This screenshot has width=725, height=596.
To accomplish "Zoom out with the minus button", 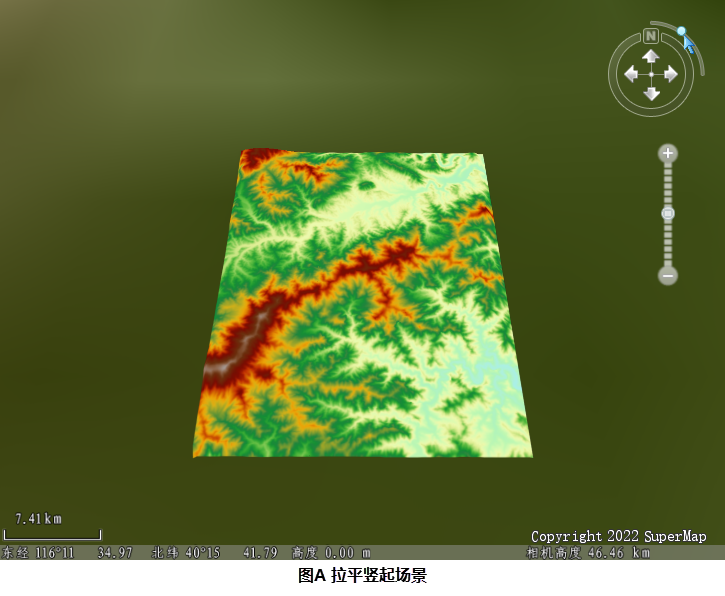I will pos(668,275).
